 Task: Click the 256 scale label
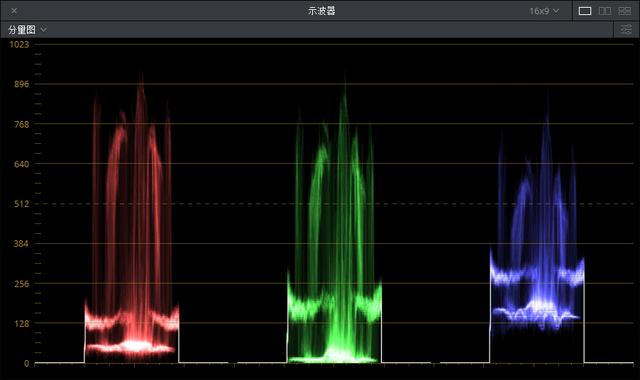coord(22,284)
